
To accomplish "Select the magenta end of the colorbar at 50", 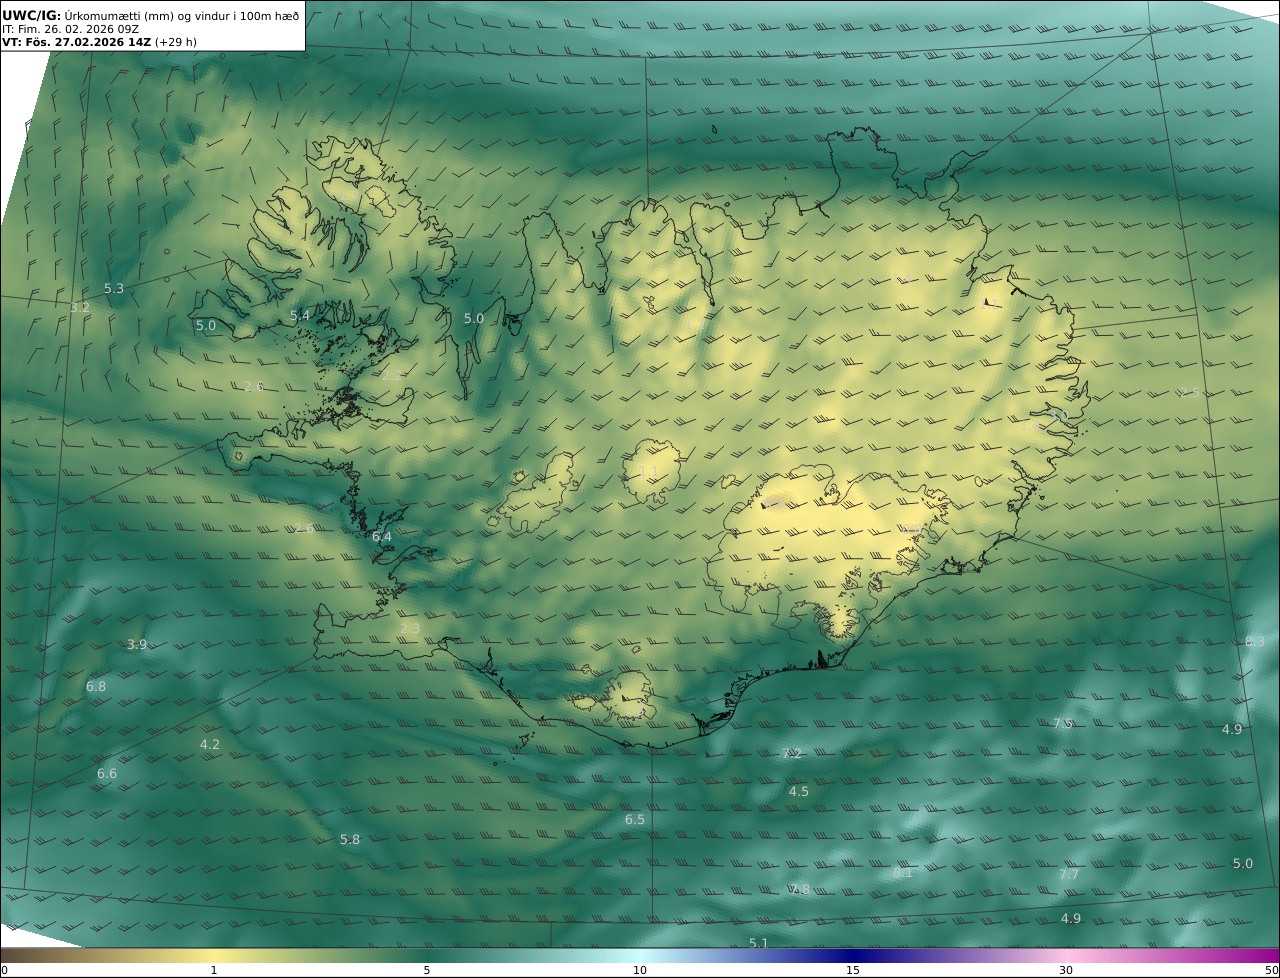I will point(1268,956).
